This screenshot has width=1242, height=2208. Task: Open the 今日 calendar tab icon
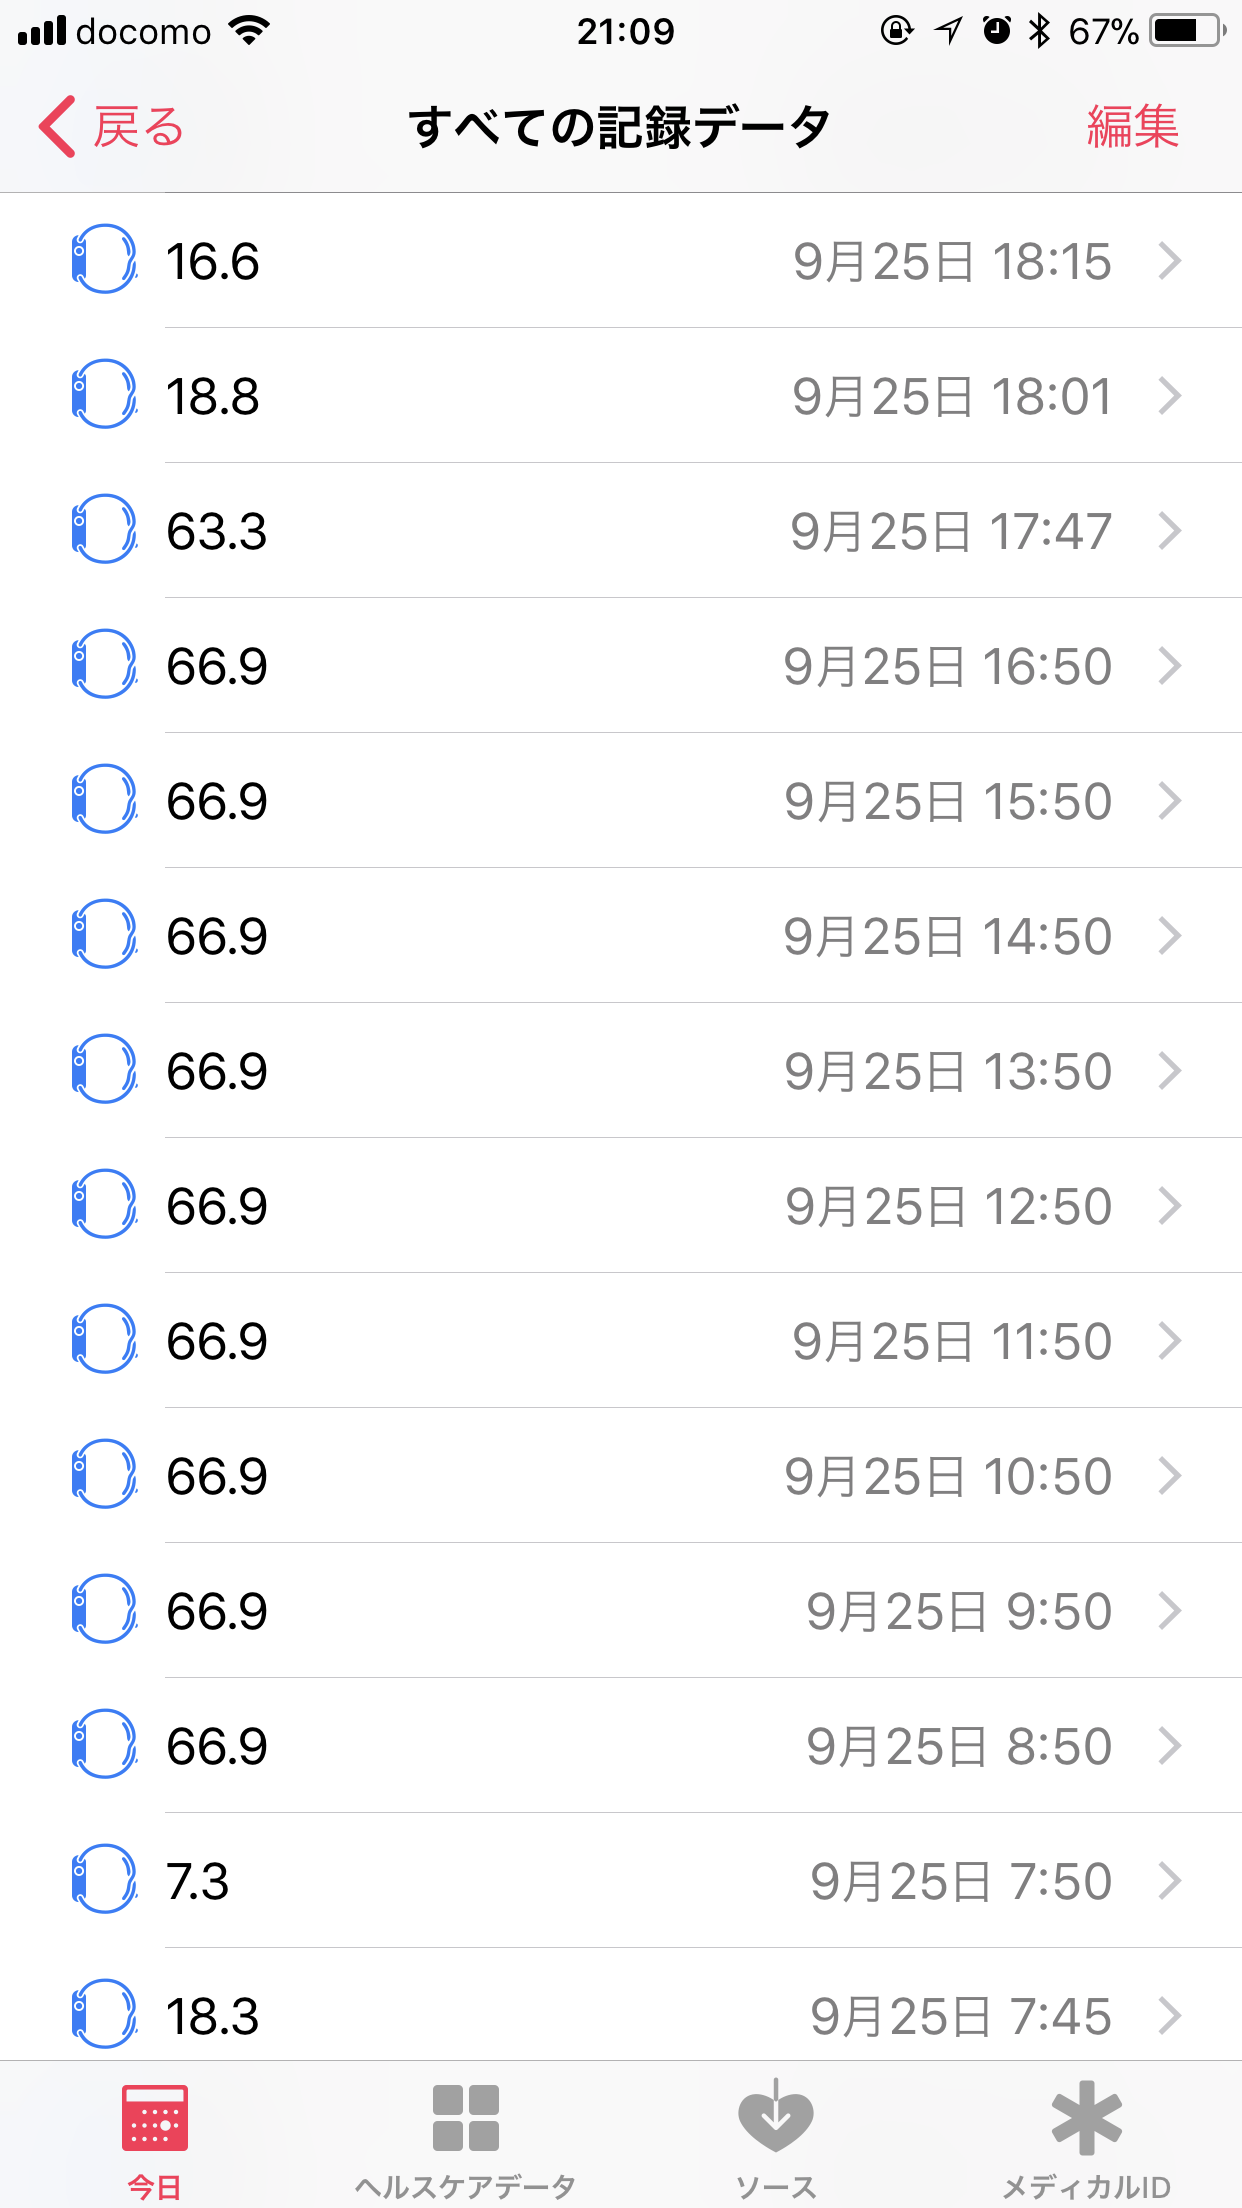[x=155, y=2118]
